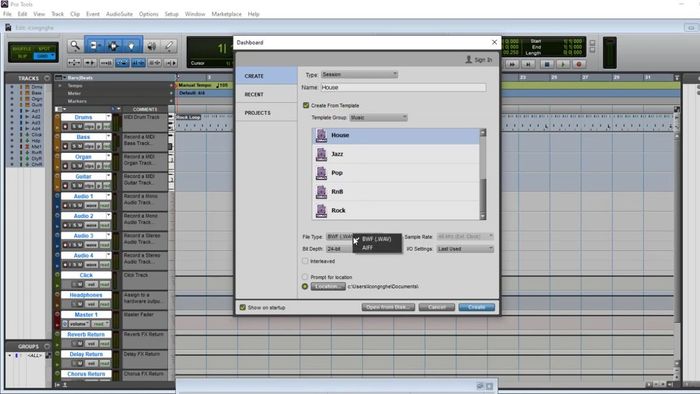Enable Shuffle edit mode
Image resolution: width=700 pixels, height=394 pixels.
pyautogui.click(x=22, y=49)
